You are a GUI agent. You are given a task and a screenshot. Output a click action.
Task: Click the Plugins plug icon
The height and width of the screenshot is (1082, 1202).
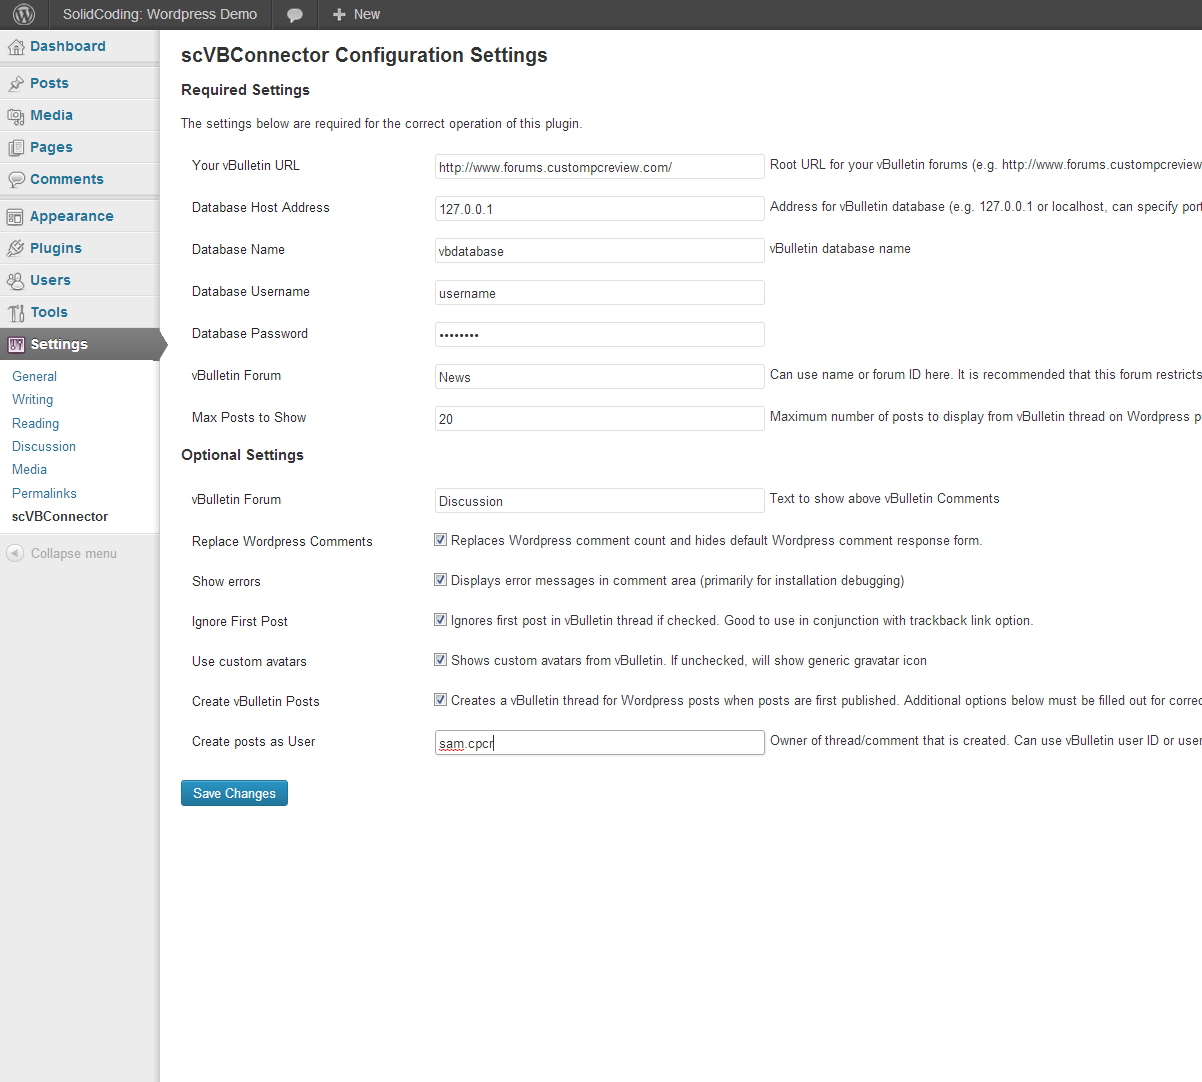(x=16, y=249)
